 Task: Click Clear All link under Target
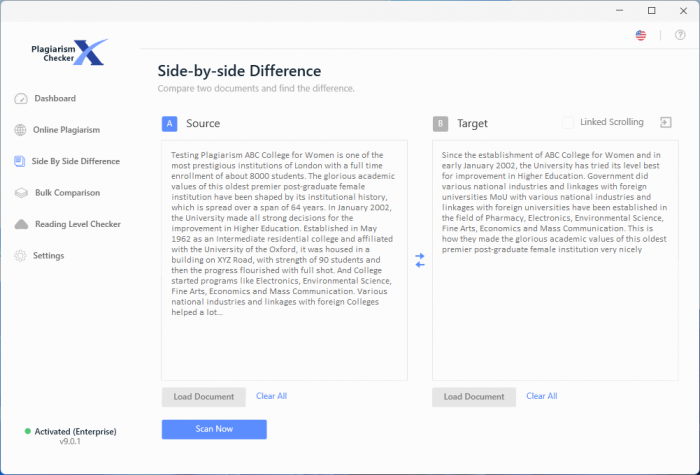(542, 397)
